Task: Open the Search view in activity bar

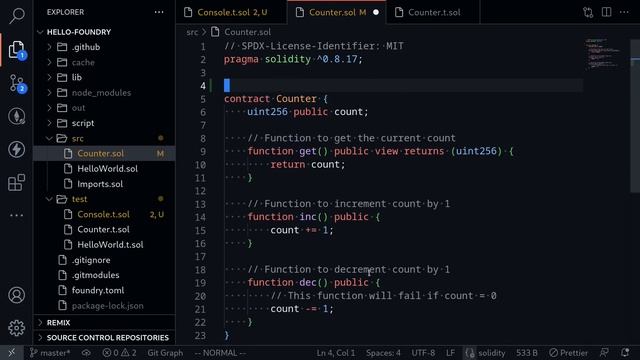Action: 17,16
